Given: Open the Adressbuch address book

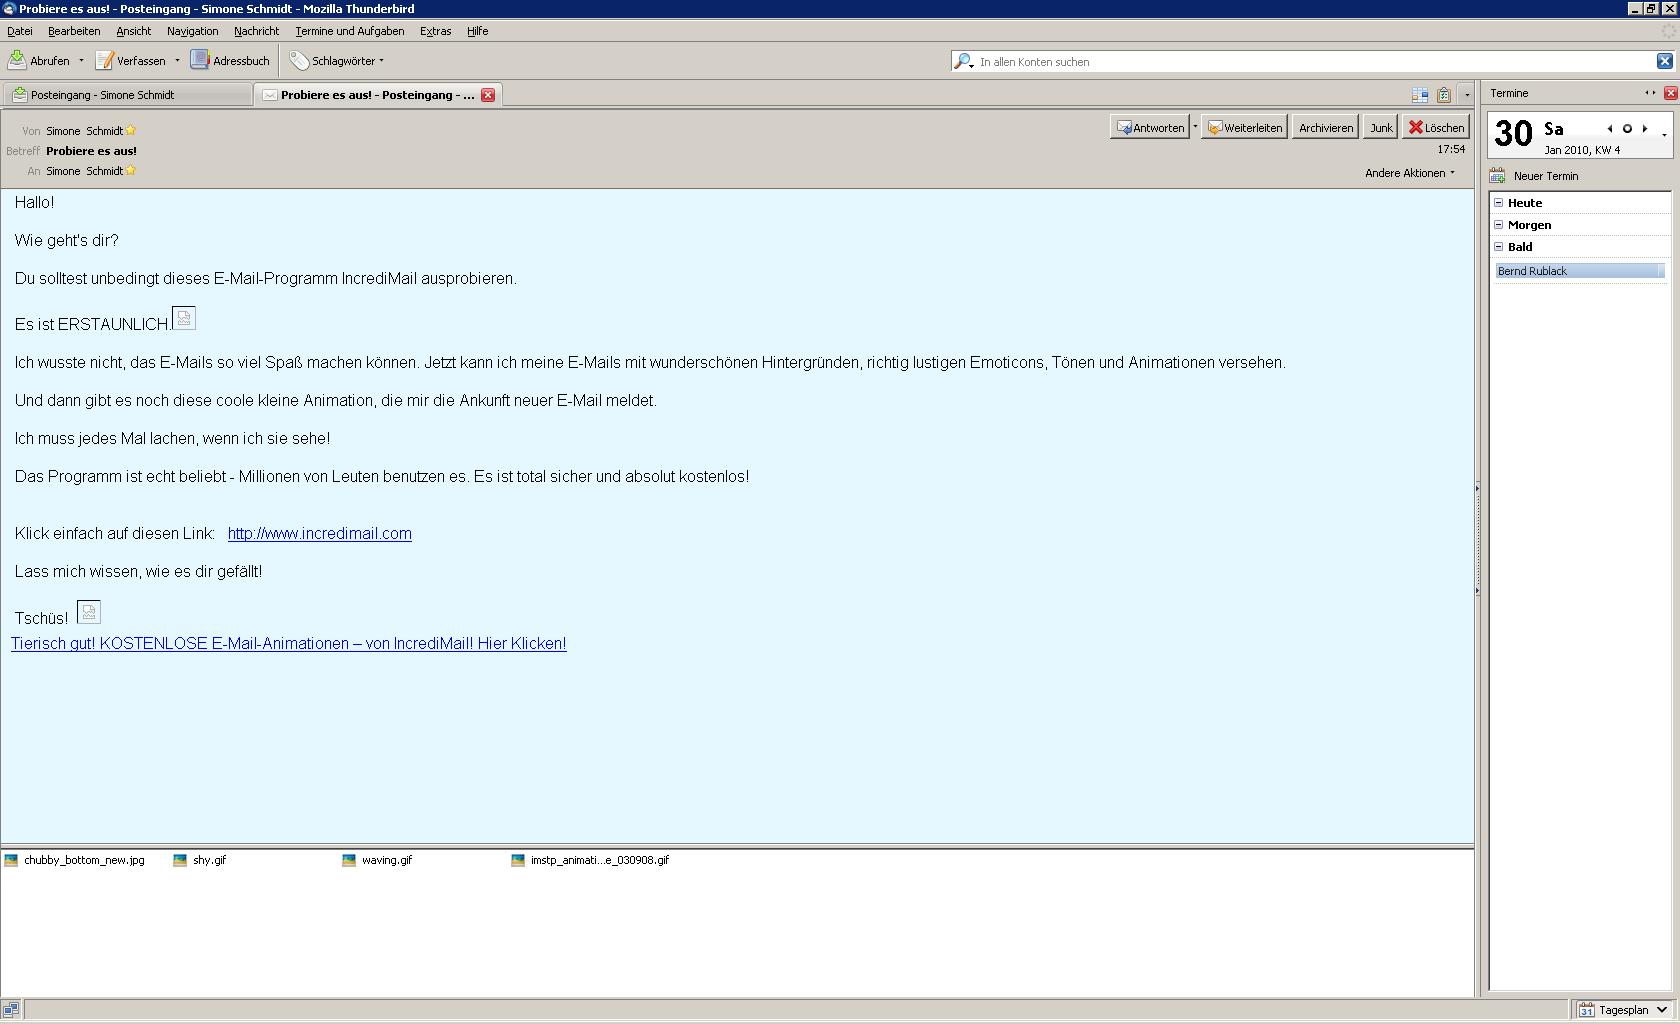Looking at the screenshot, I should (230, 60).
